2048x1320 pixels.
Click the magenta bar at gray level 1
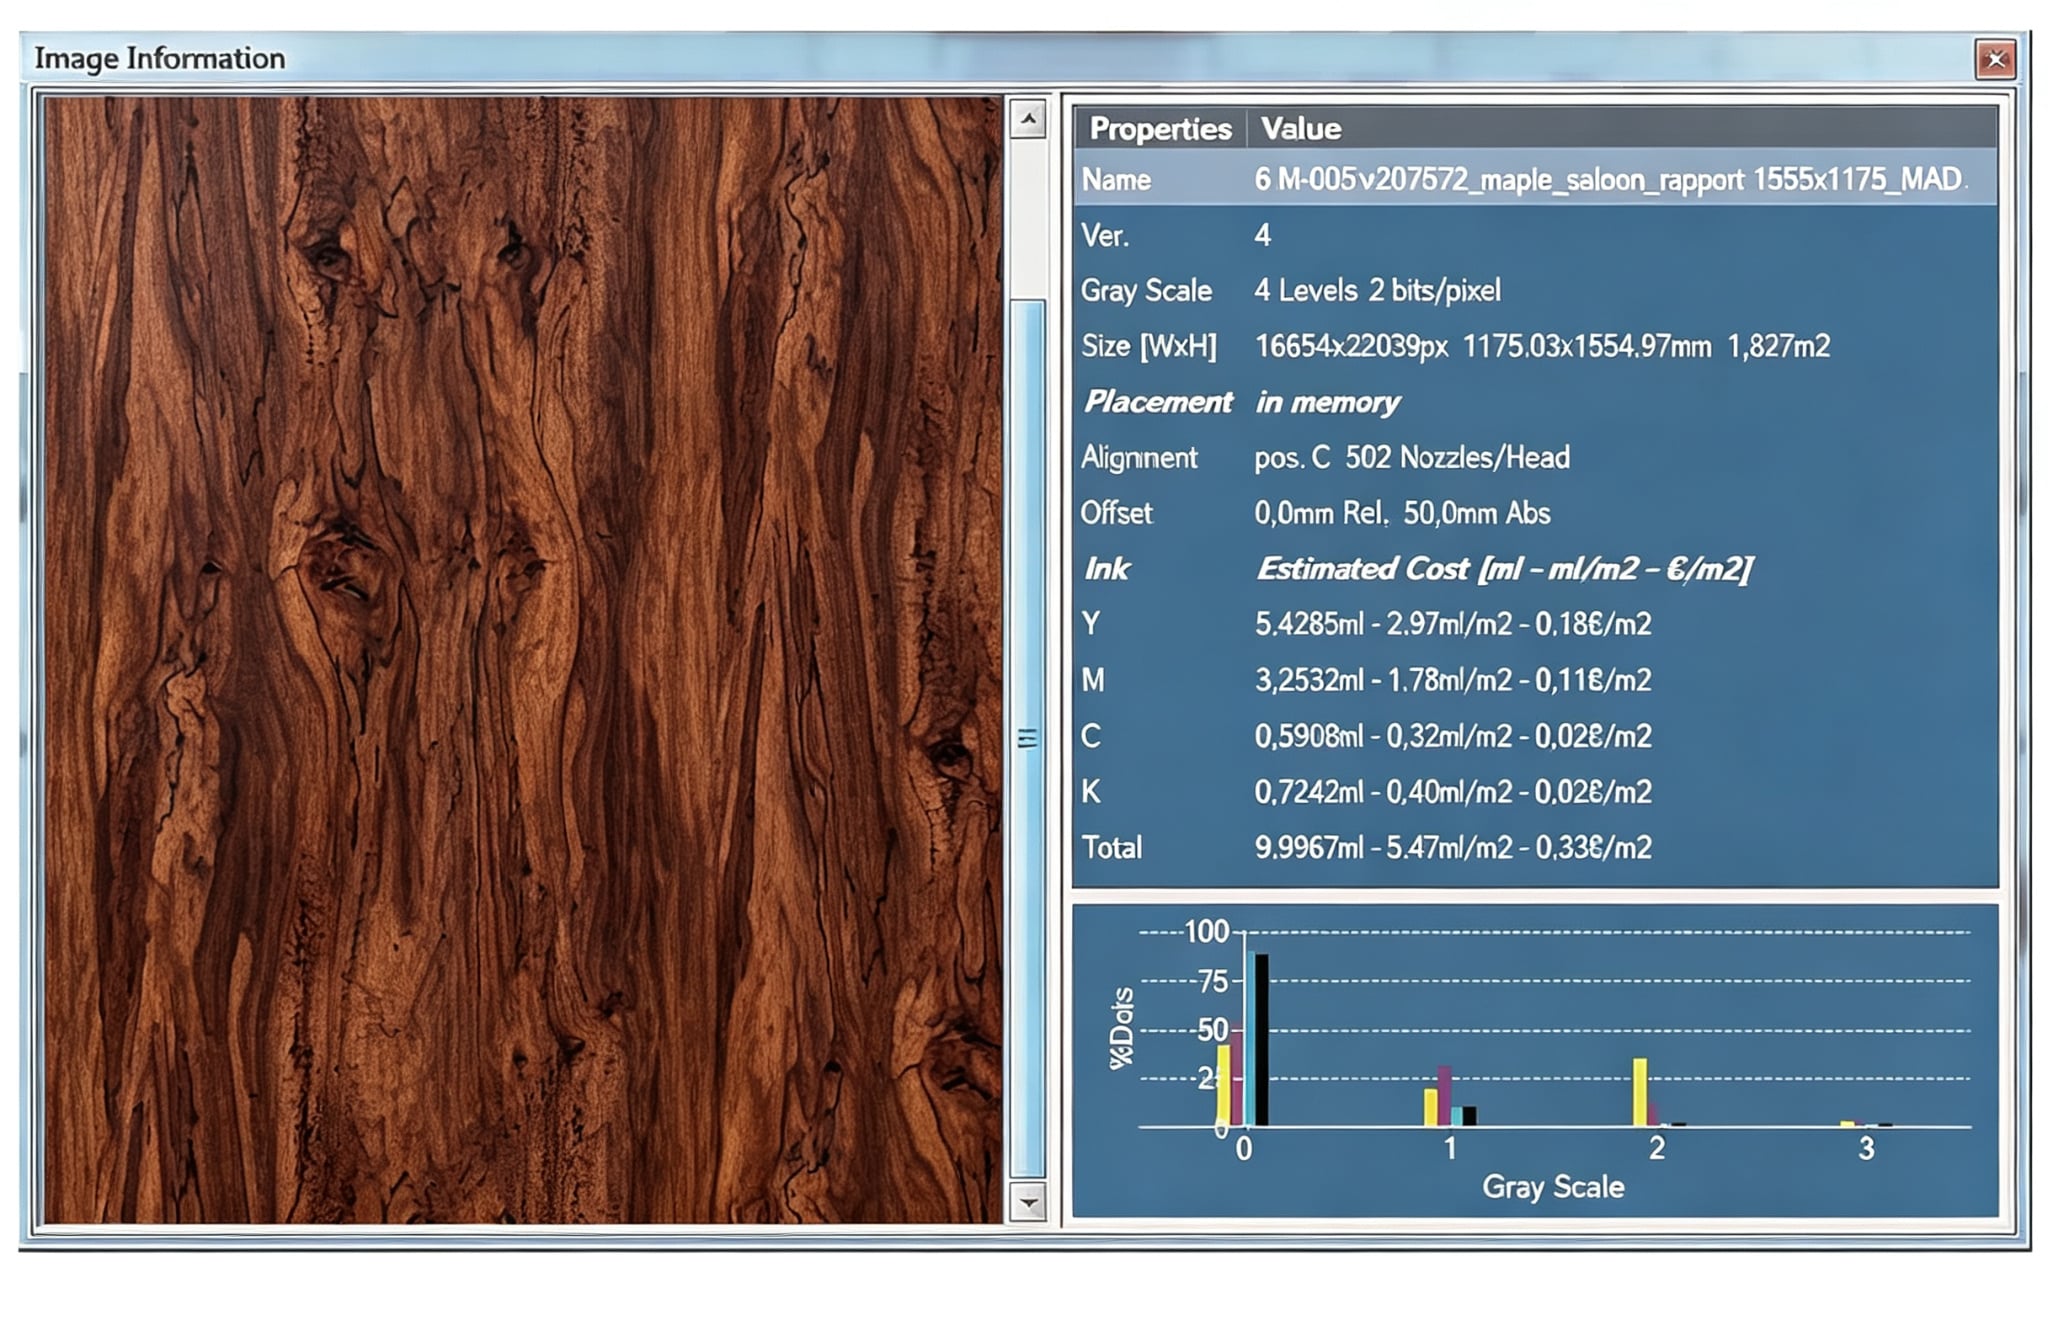point(1444,1096)
